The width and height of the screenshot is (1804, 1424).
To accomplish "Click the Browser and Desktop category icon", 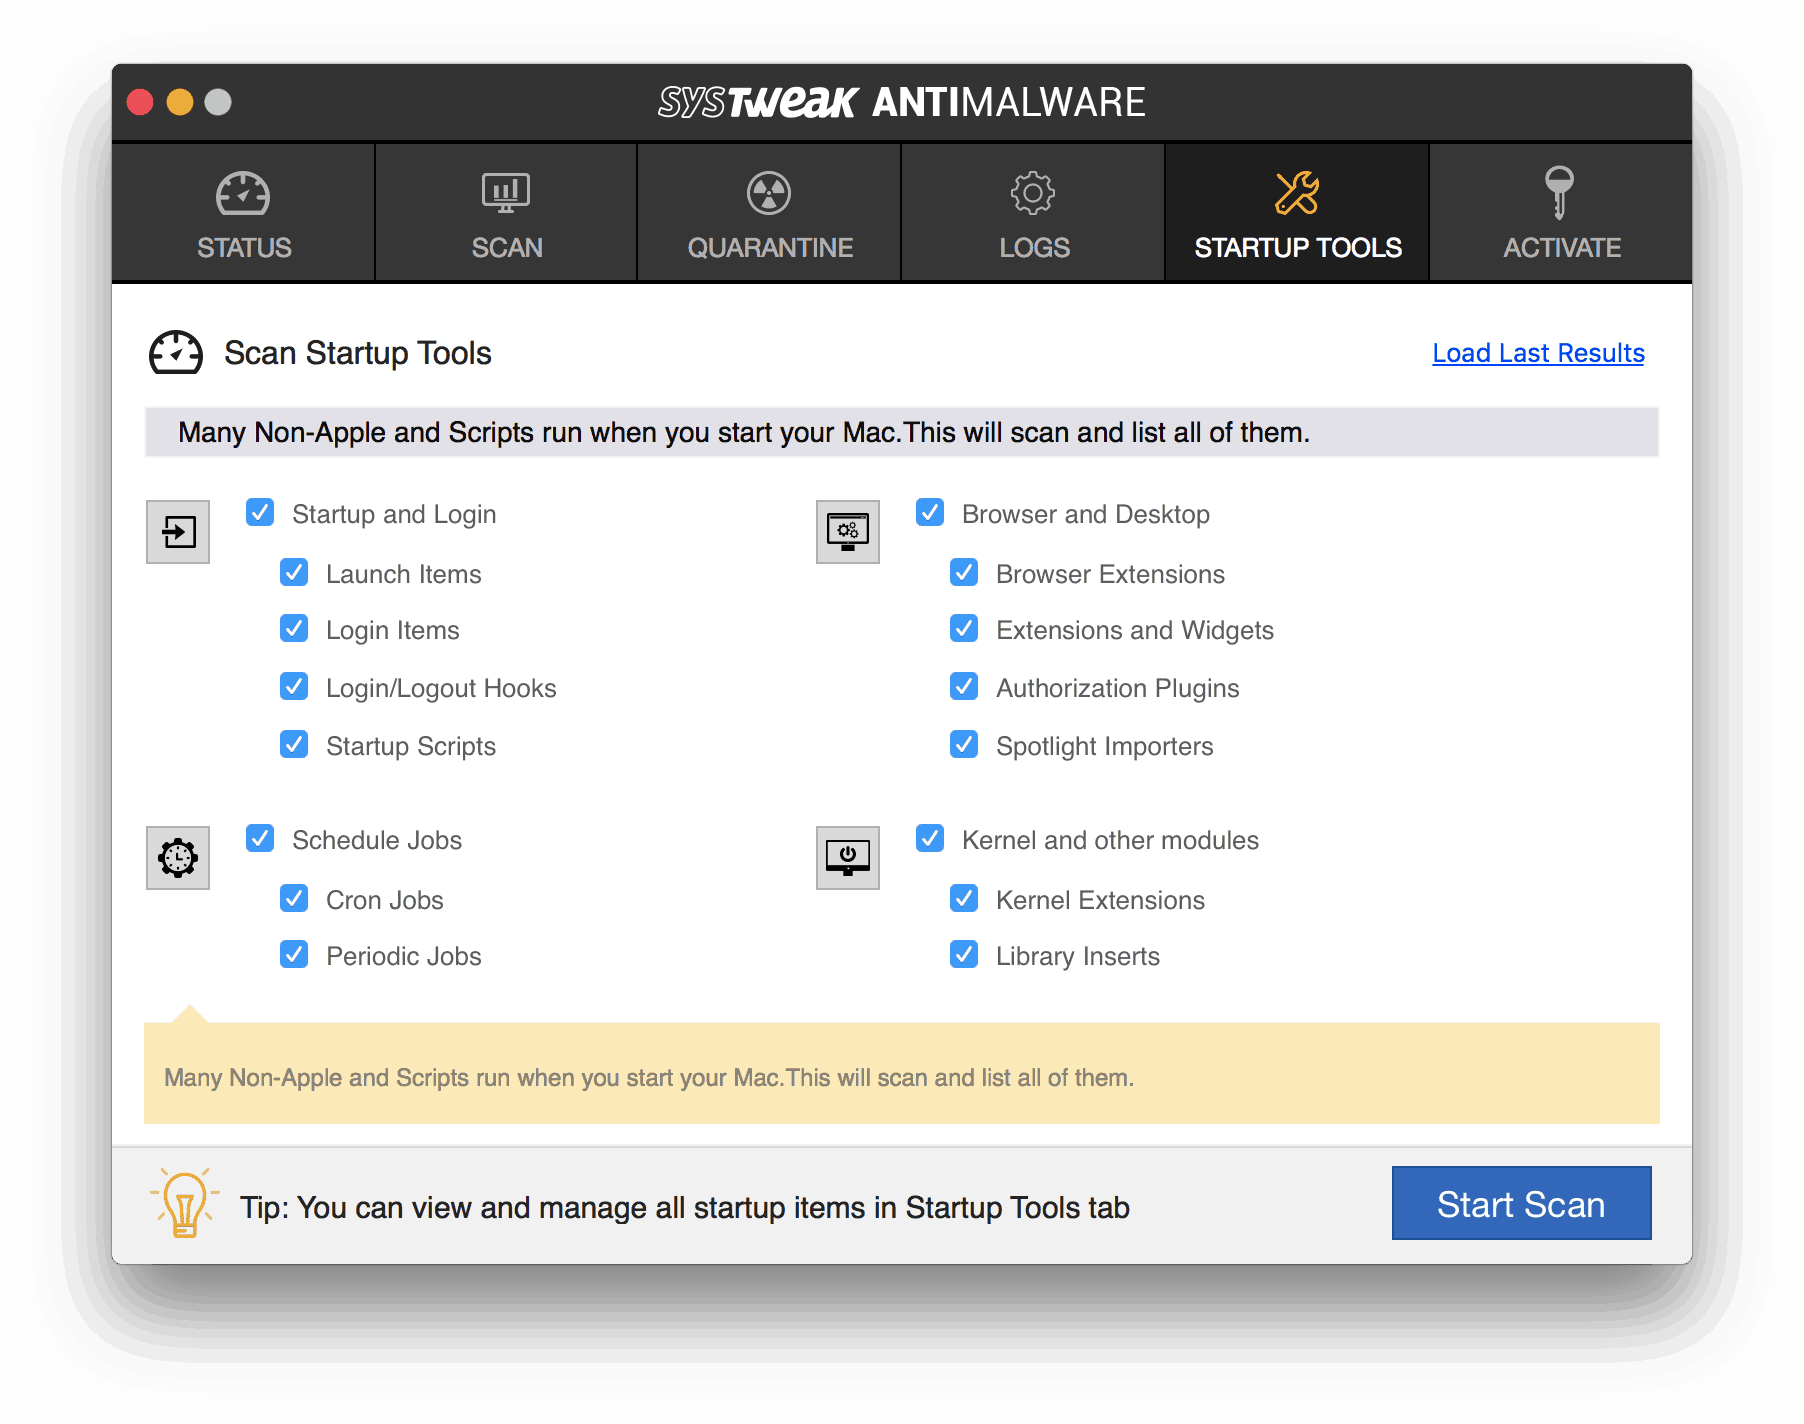I will 848,532.
